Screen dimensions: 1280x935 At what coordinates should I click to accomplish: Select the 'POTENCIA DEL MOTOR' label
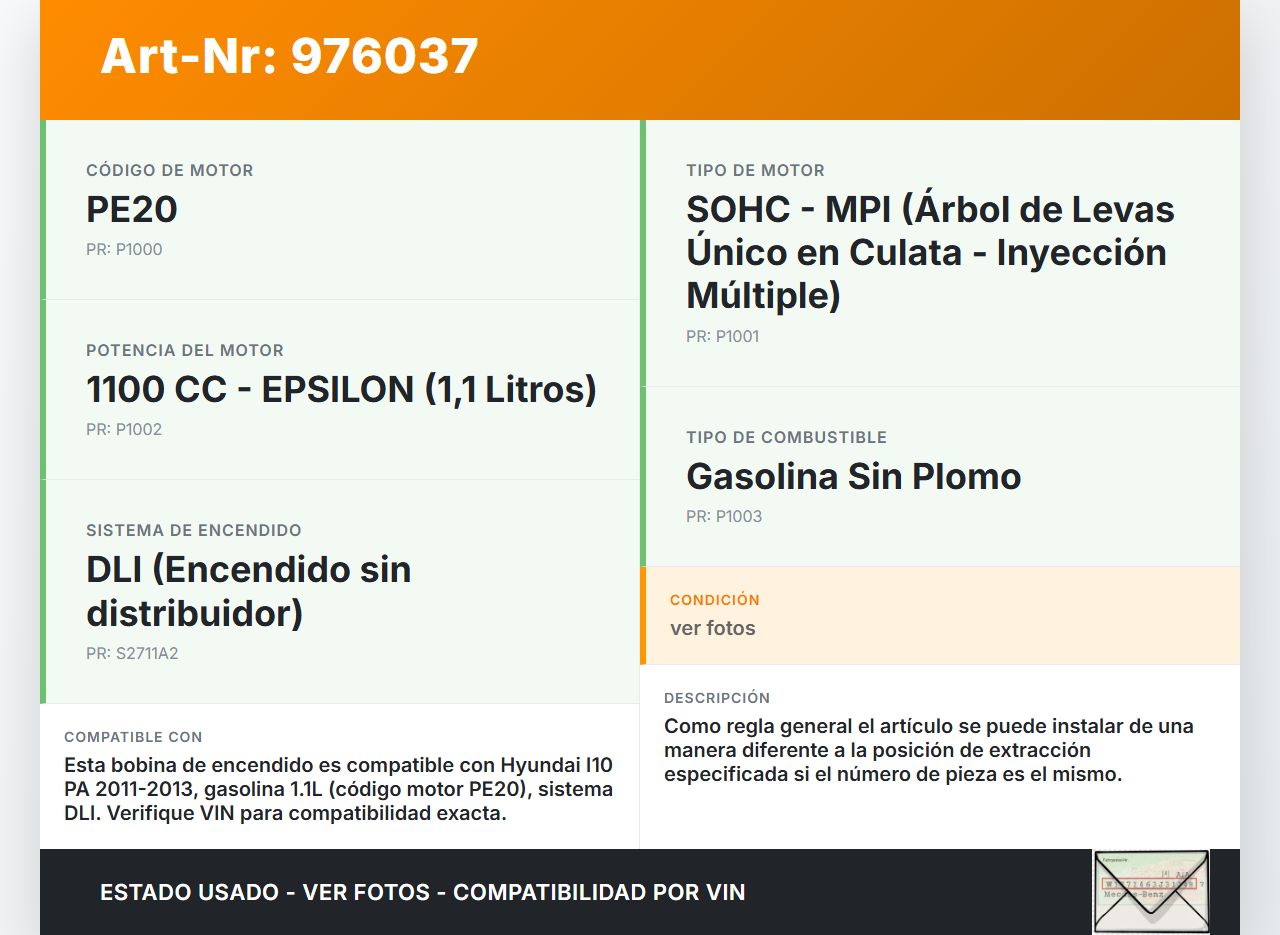185,350
